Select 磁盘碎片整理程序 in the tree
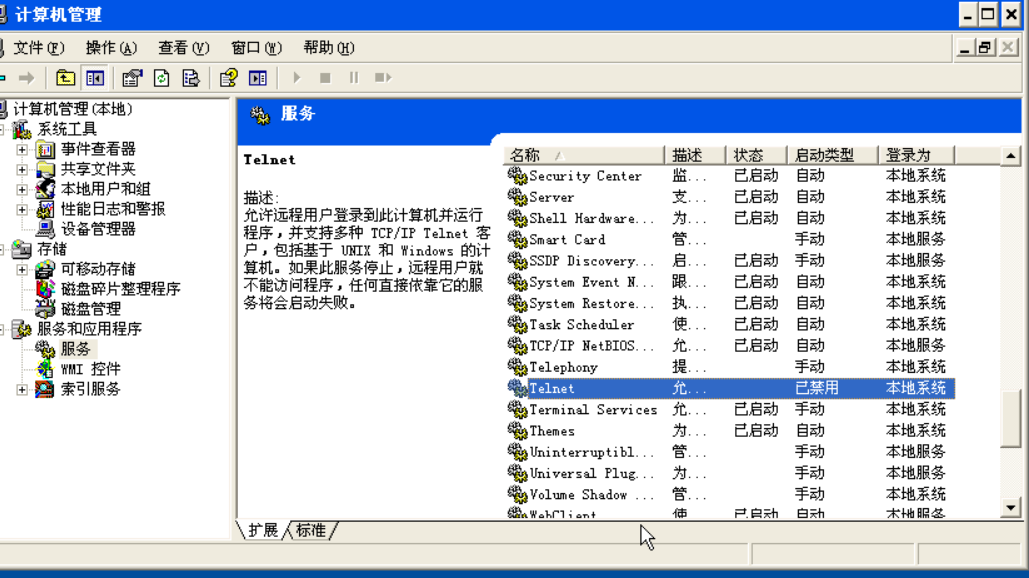The height and width of the screenshot is (578, 1029). [x=120, y=289]
